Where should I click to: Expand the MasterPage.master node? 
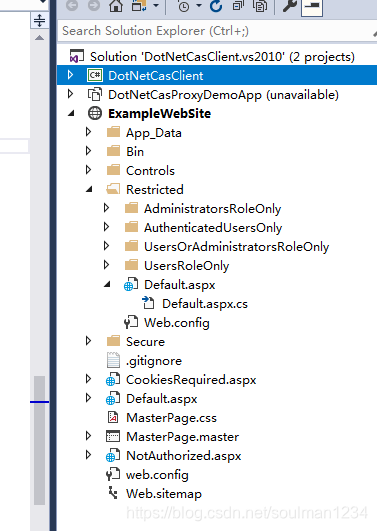point(88,435)
